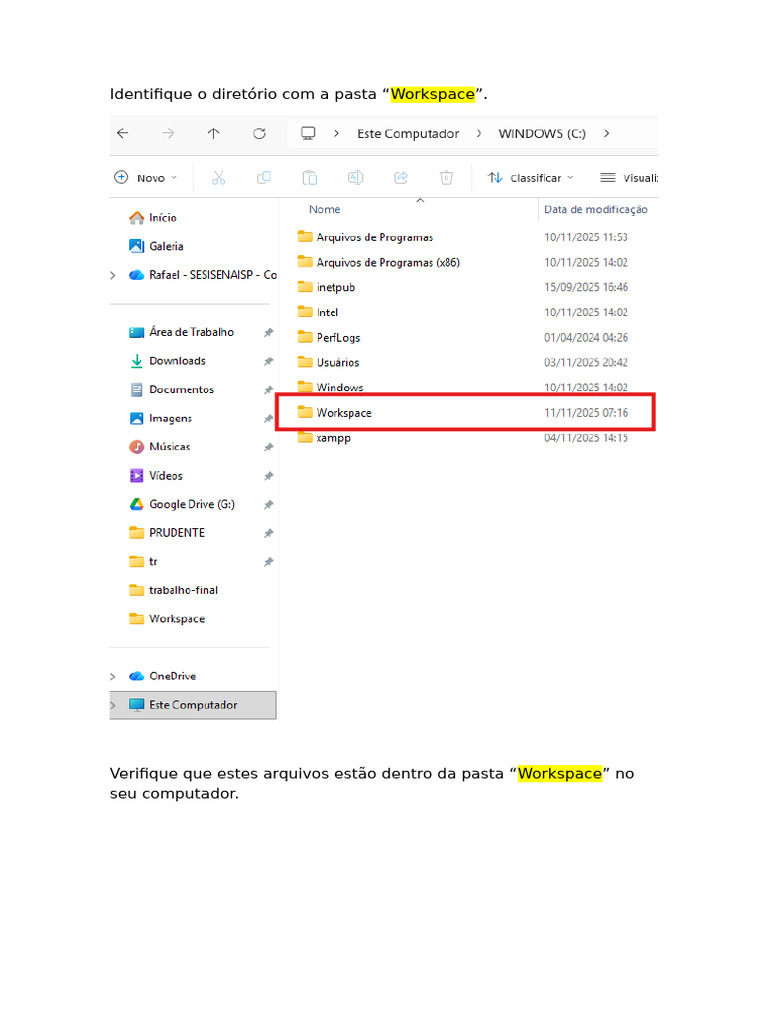Click the Share icon in toolbar
The image size is (768, 1024).
click(401, 178)
